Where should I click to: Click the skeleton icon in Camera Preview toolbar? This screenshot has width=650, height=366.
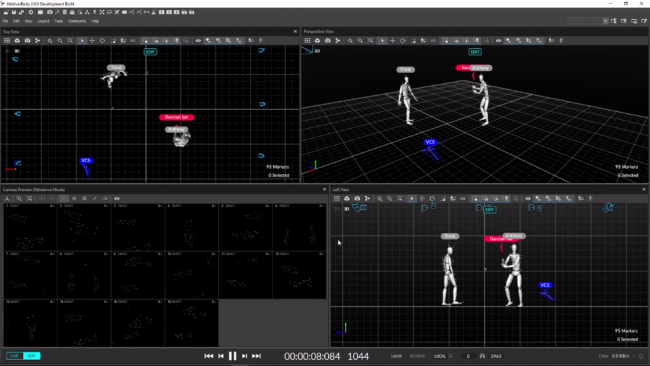[7, 199]
